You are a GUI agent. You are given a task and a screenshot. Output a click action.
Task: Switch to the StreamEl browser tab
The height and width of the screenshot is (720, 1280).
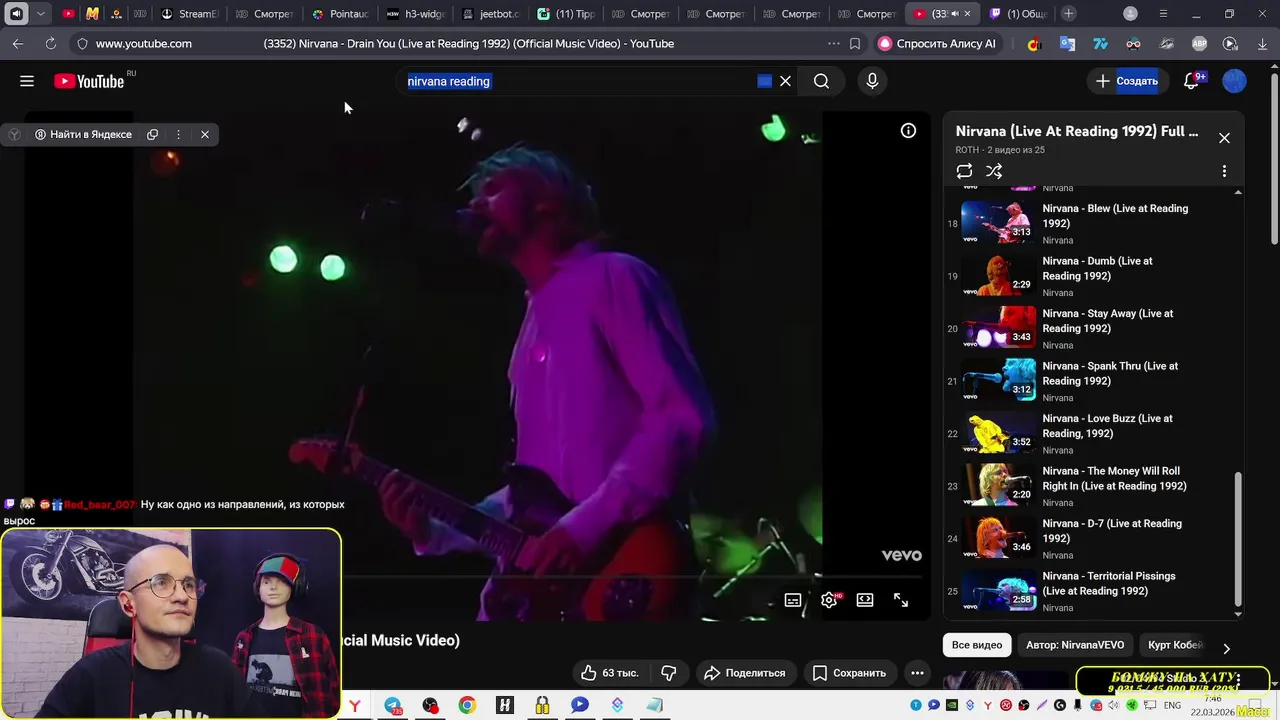189,14
